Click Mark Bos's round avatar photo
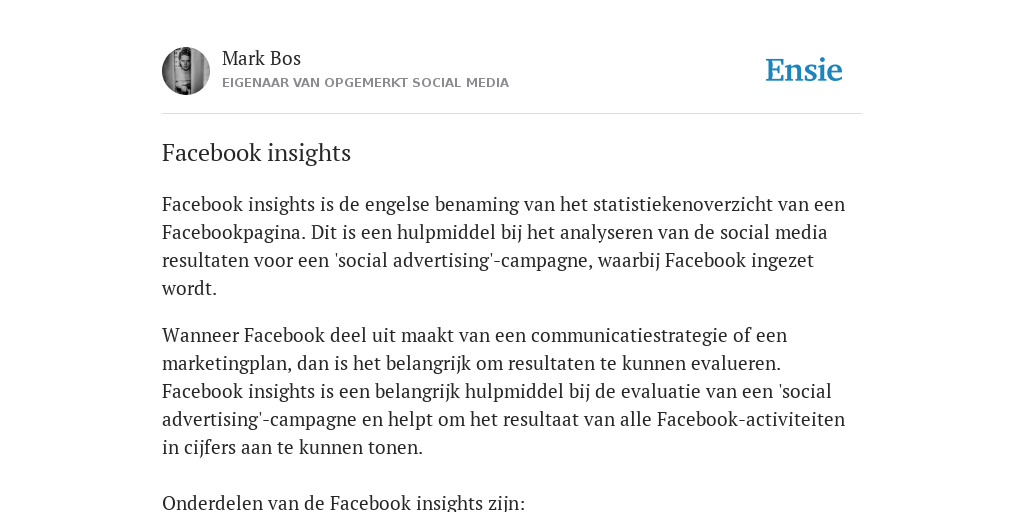1024x512 pixels. tap(186, 71)
